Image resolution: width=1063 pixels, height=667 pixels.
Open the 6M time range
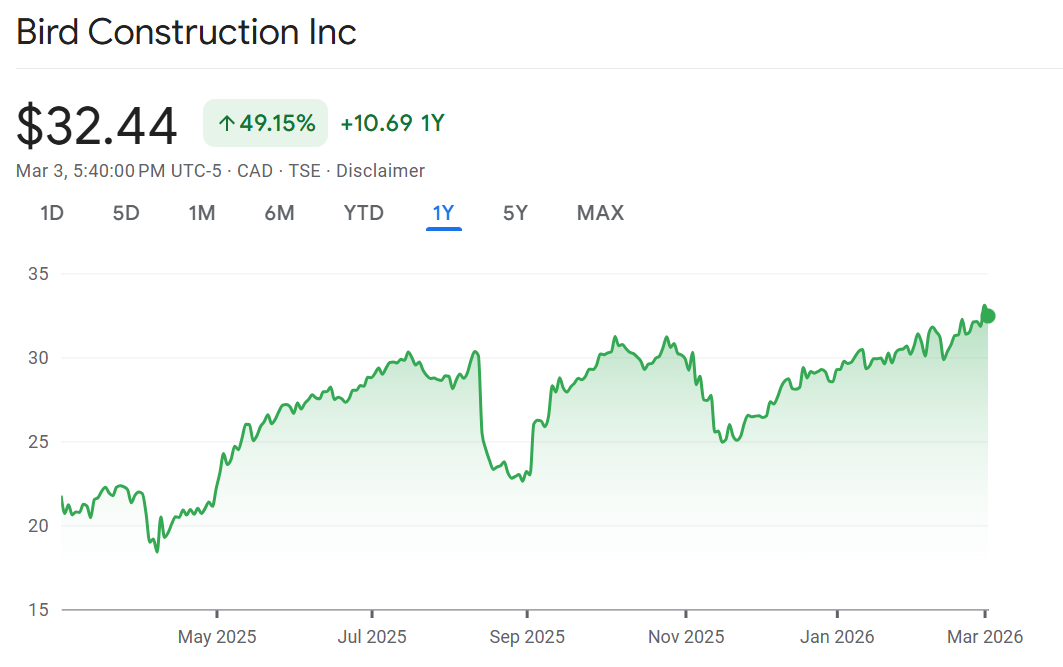pos(279,213)
